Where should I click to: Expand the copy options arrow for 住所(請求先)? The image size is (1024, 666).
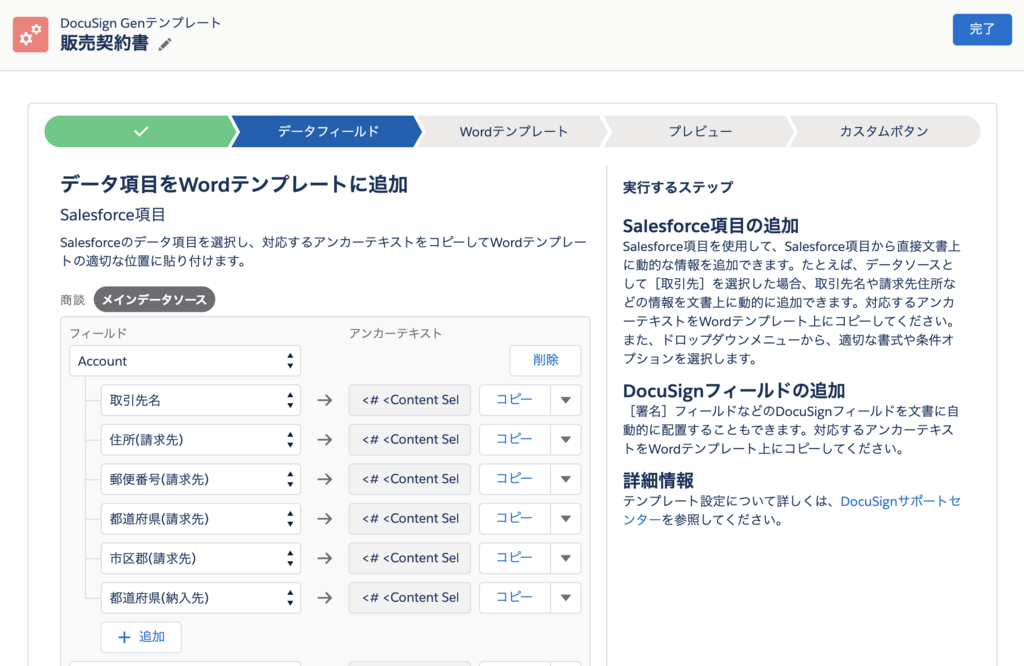[566, 439]
